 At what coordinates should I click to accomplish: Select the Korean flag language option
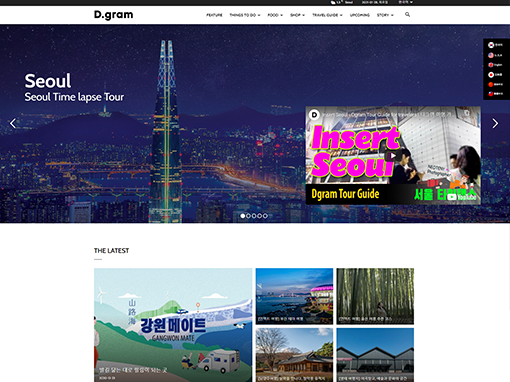[495, 45]
